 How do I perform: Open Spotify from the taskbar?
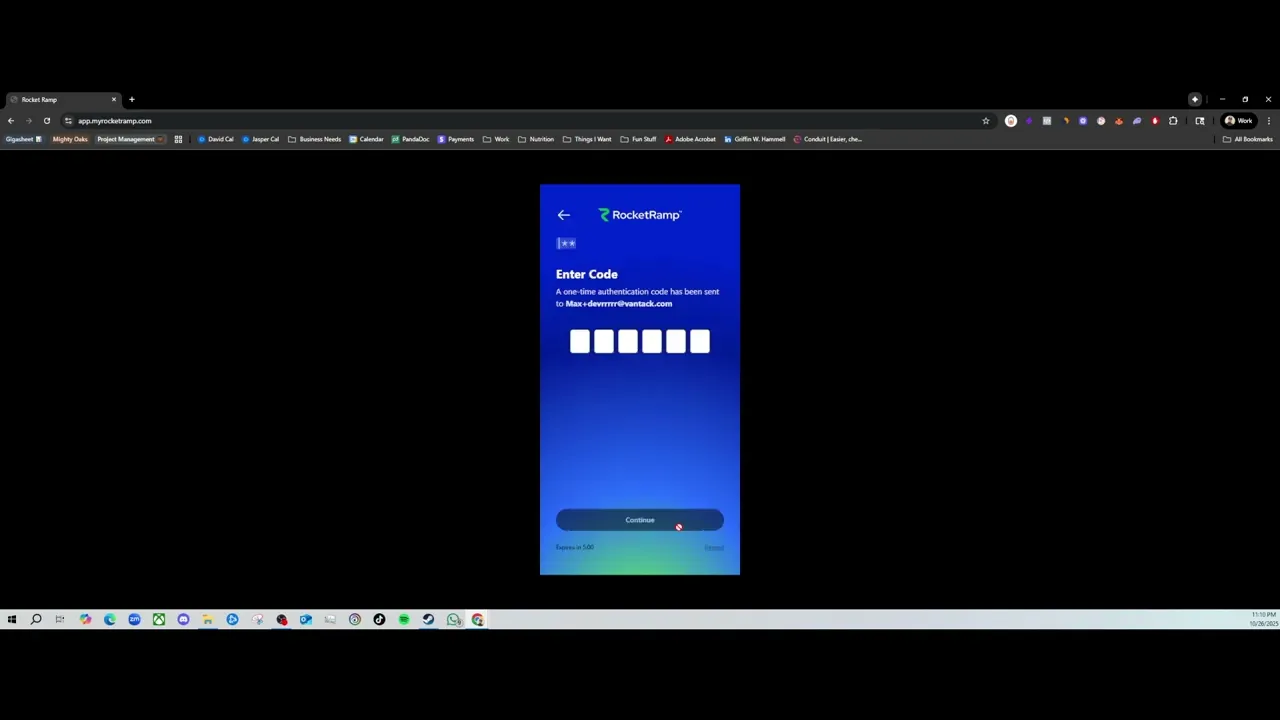[404, 620]
